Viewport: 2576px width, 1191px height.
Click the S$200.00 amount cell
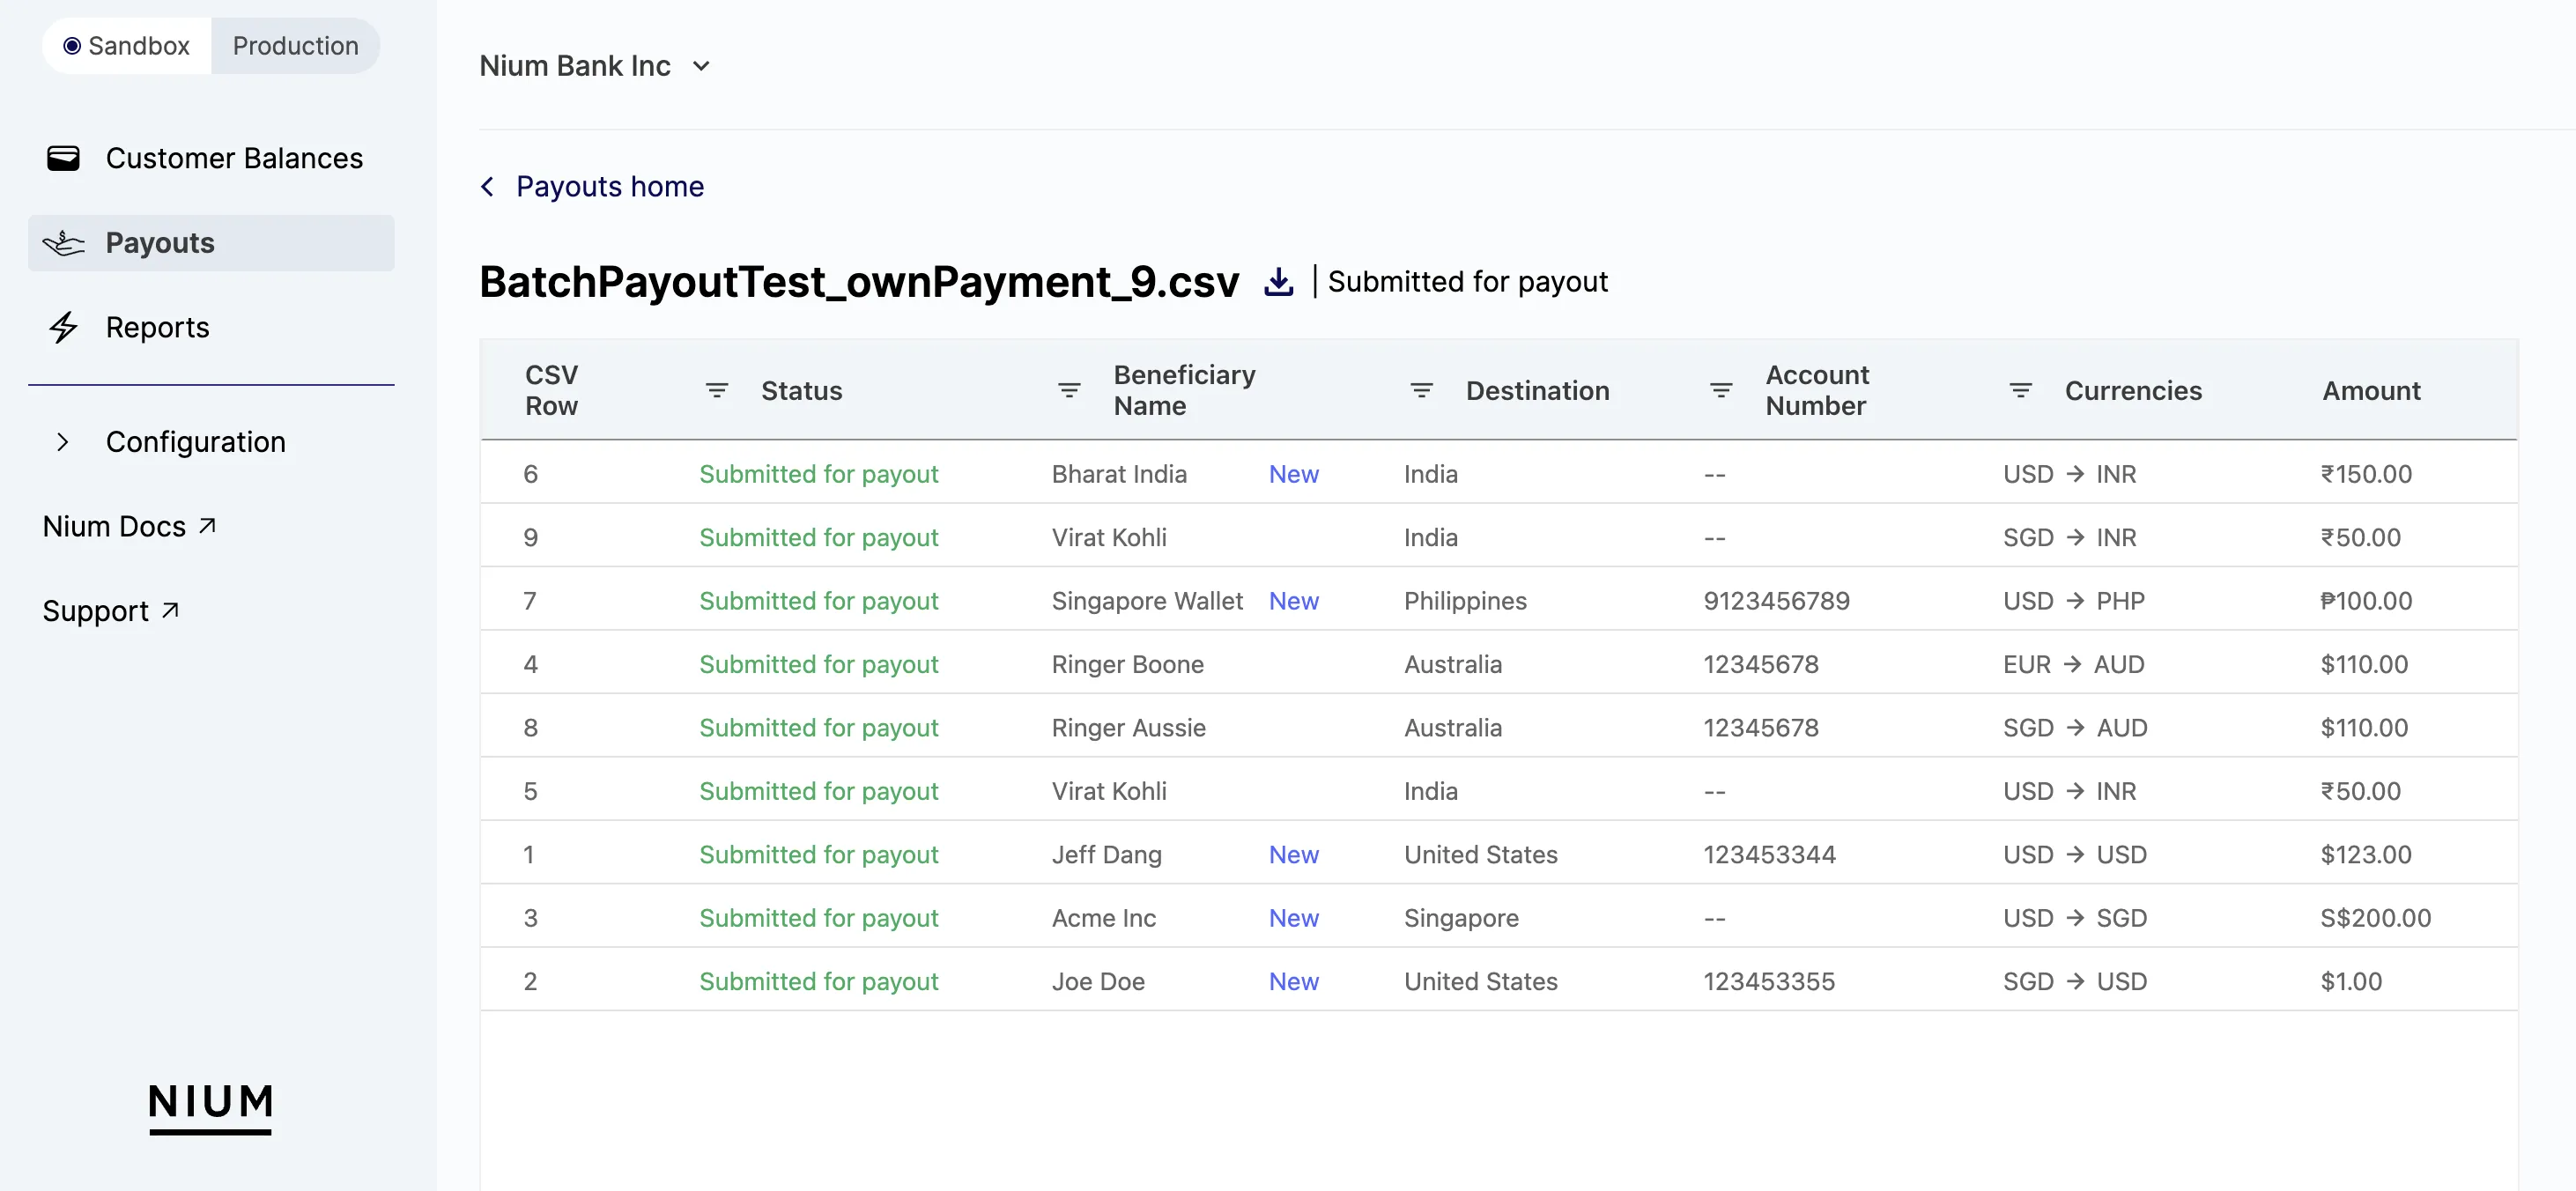click(2375, 918)
